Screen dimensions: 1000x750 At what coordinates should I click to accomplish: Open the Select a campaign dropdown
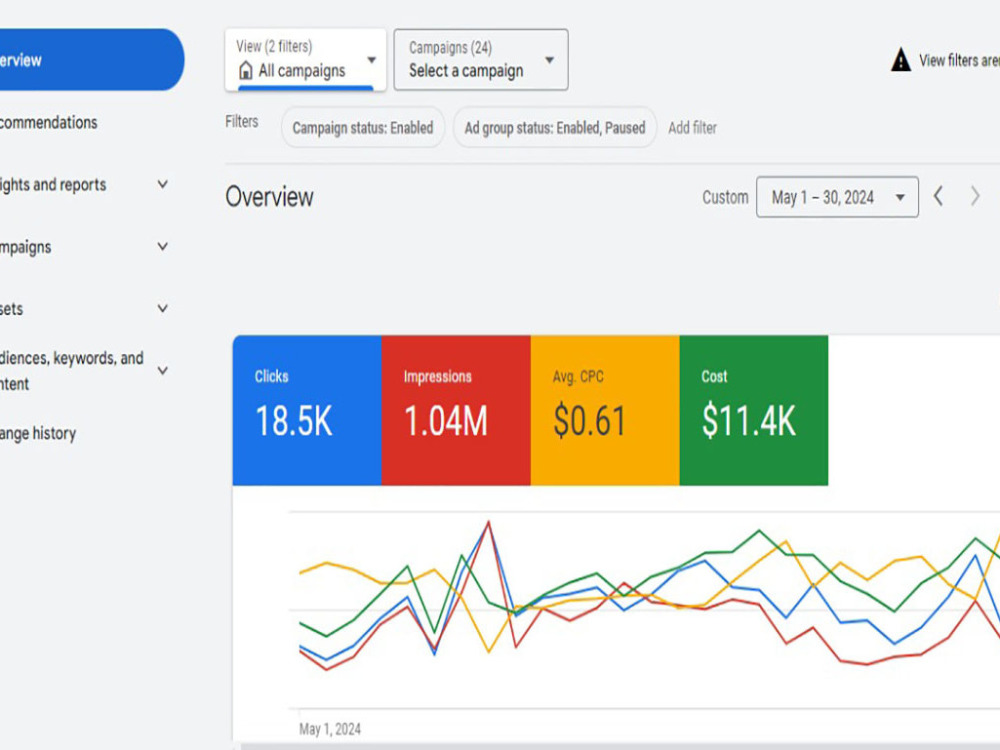481,60
